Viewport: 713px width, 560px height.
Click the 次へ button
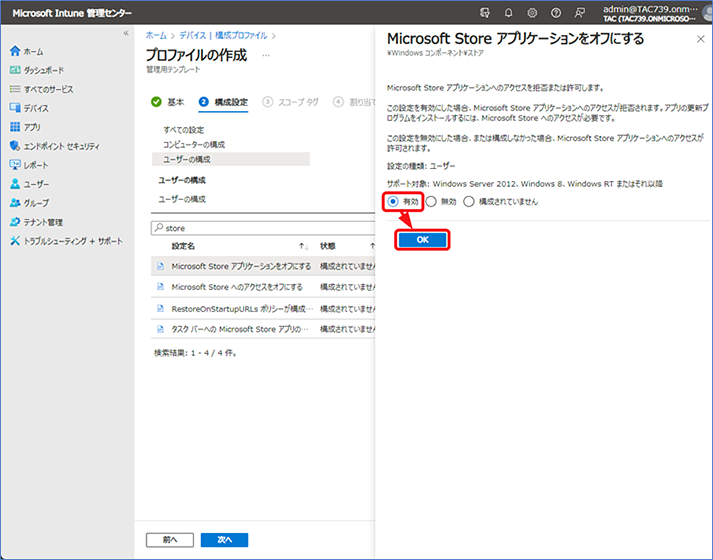pos(224,540)
